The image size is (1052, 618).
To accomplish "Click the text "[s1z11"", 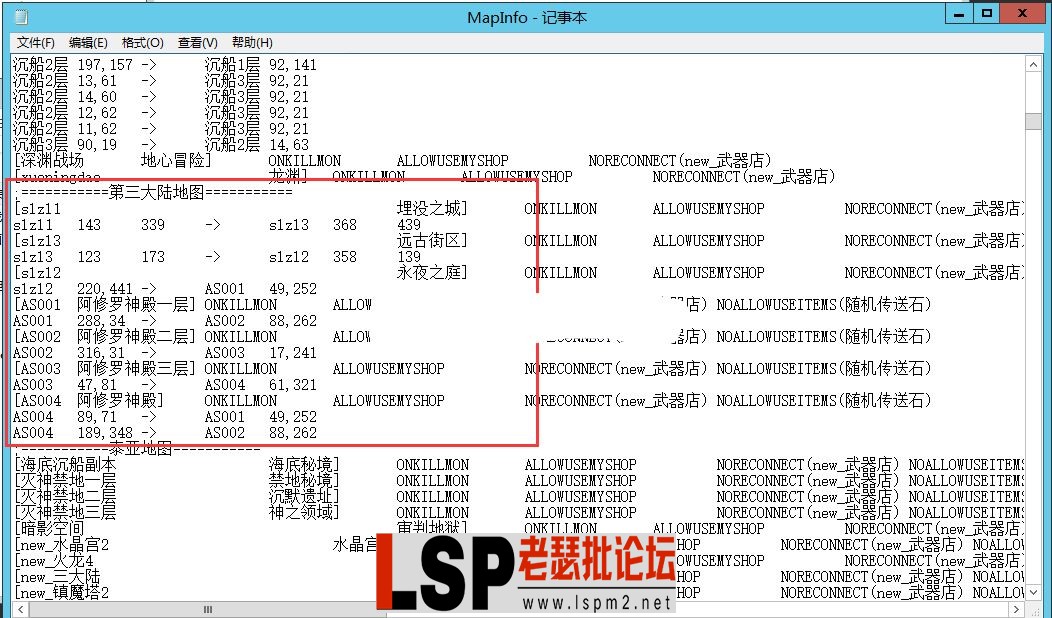I will (x=37, y=209).
